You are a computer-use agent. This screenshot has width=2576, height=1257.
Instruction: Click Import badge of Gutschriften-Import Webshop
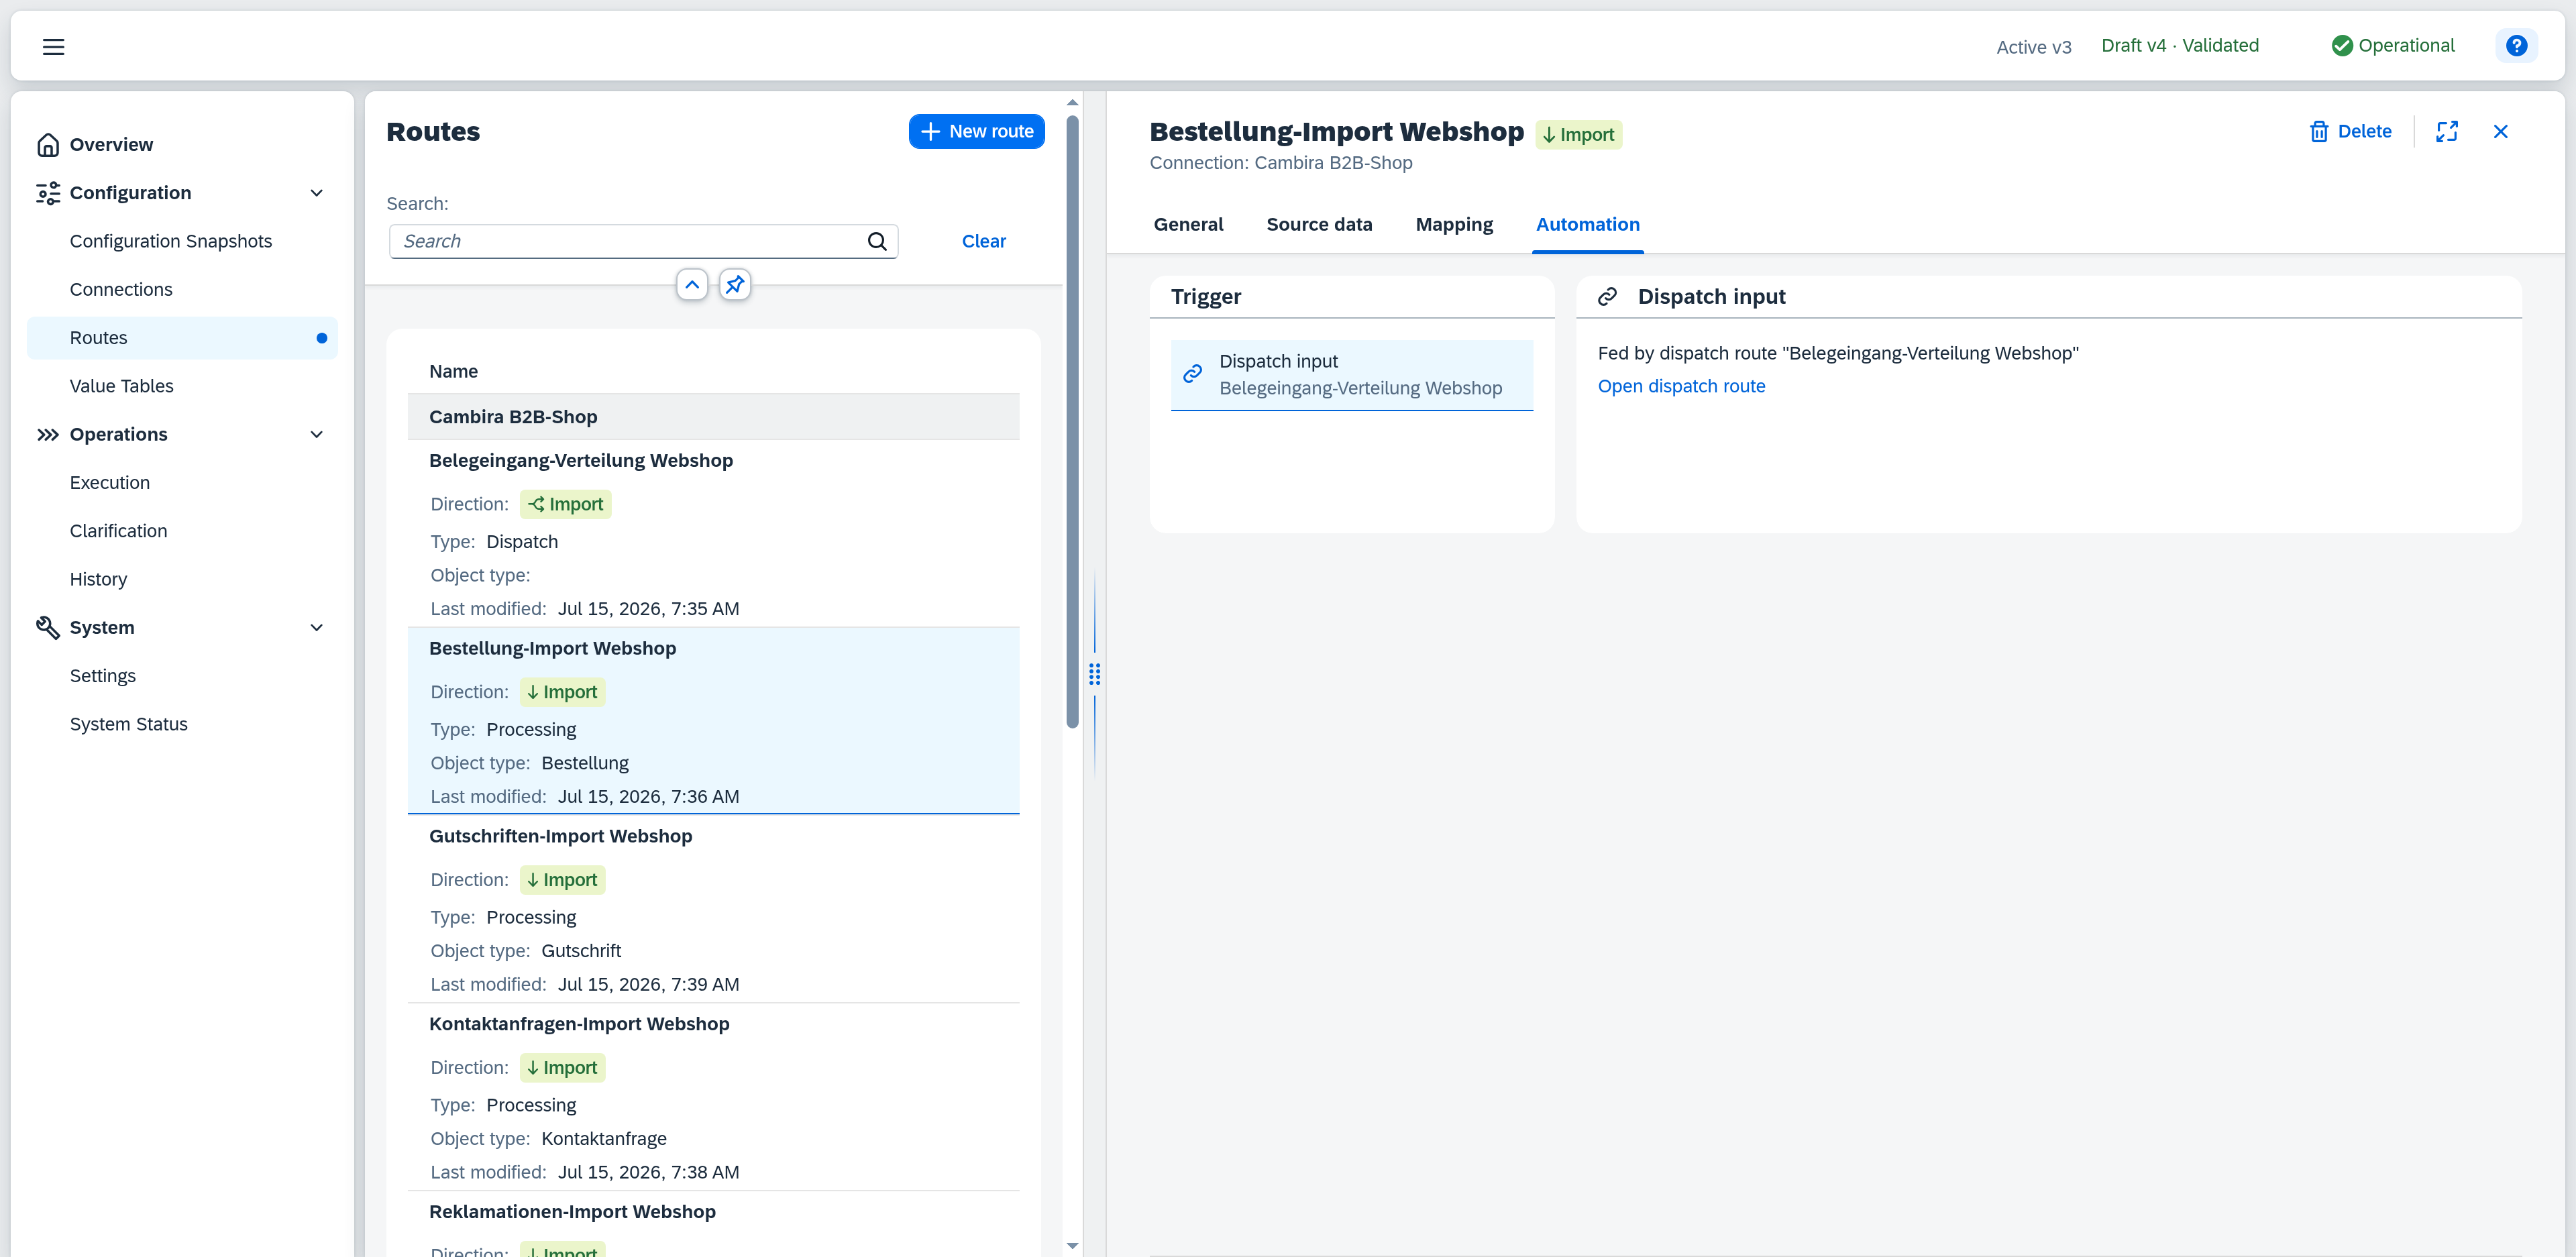[x=562, y=880]
